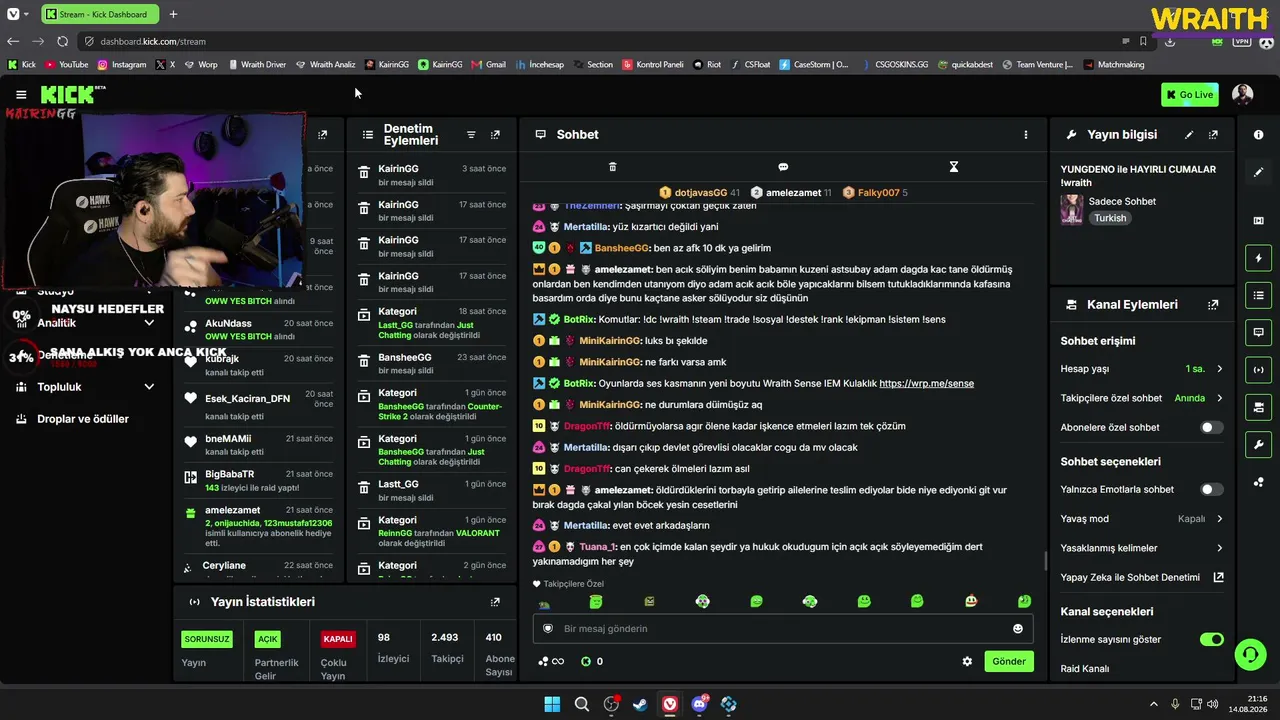1280x720 pixels.
Task: Open the Kontrol Paneli bookmark
Action: 653,65
